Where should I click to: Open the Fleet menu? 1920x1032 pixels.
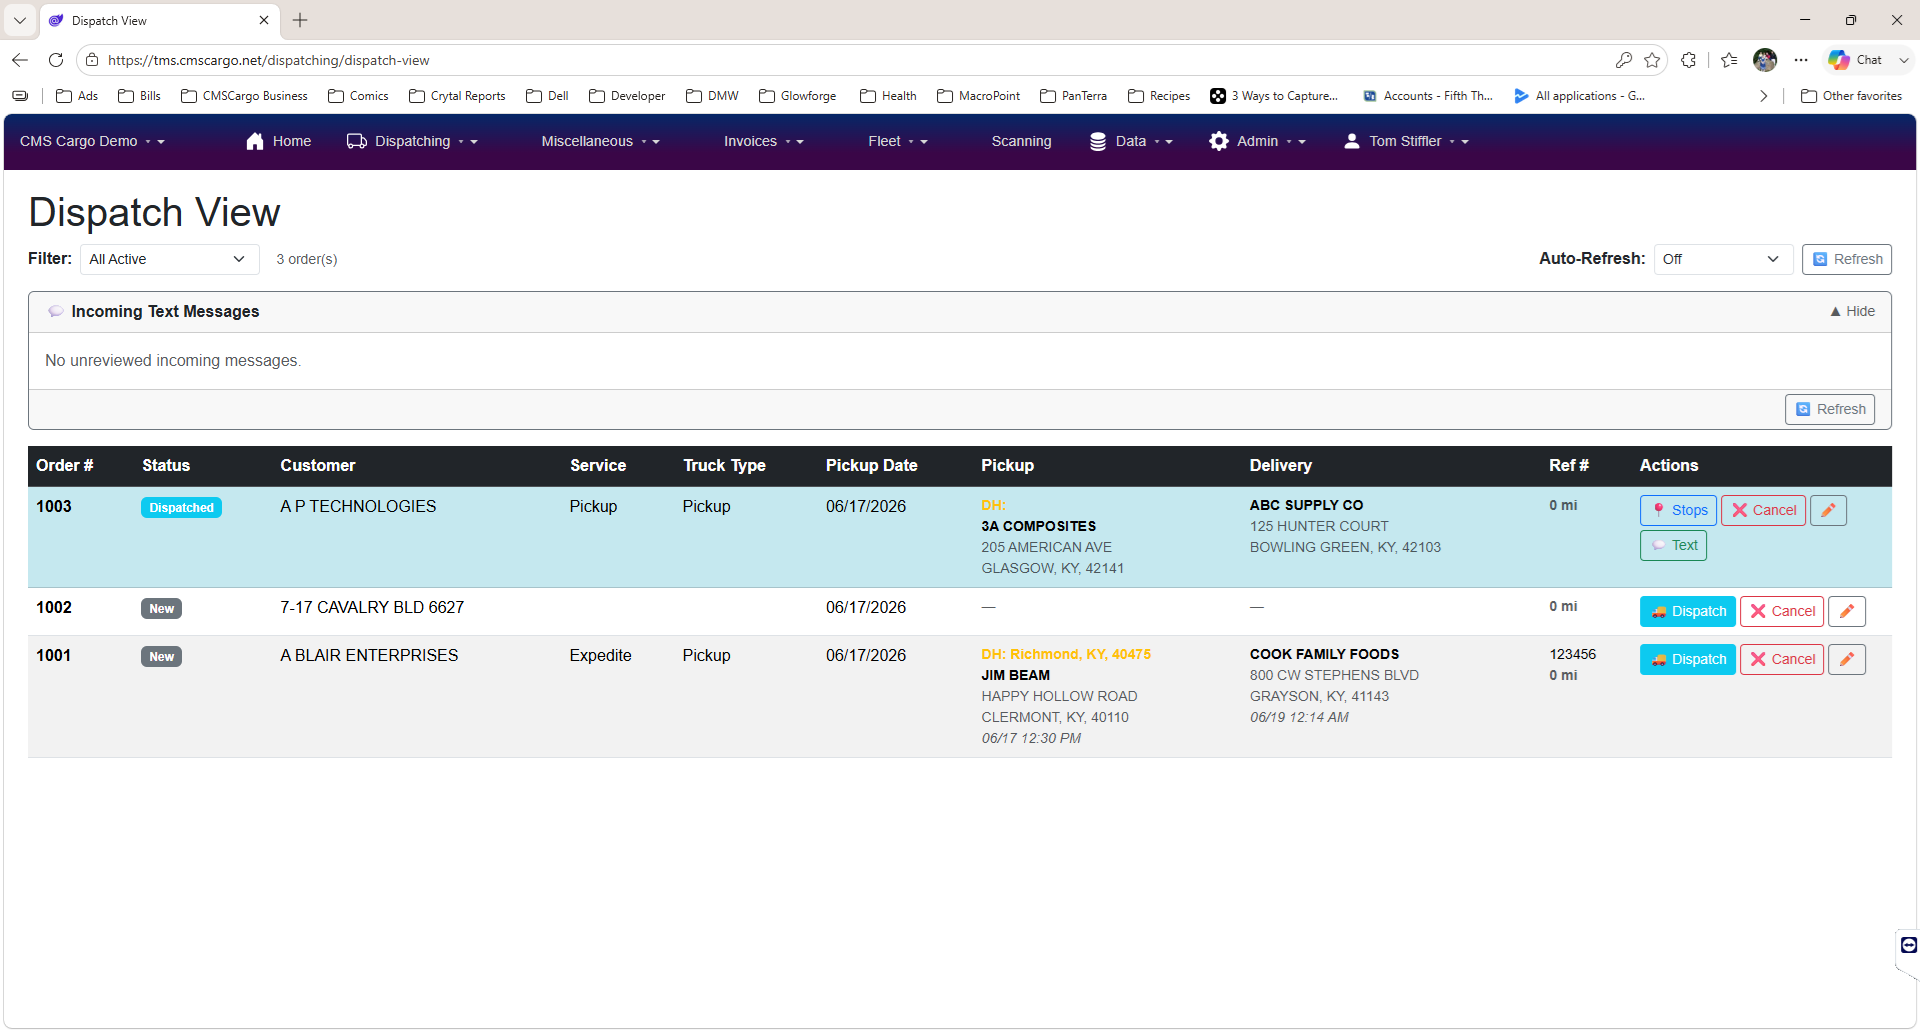pyautogui.click(x=897, y=141)
